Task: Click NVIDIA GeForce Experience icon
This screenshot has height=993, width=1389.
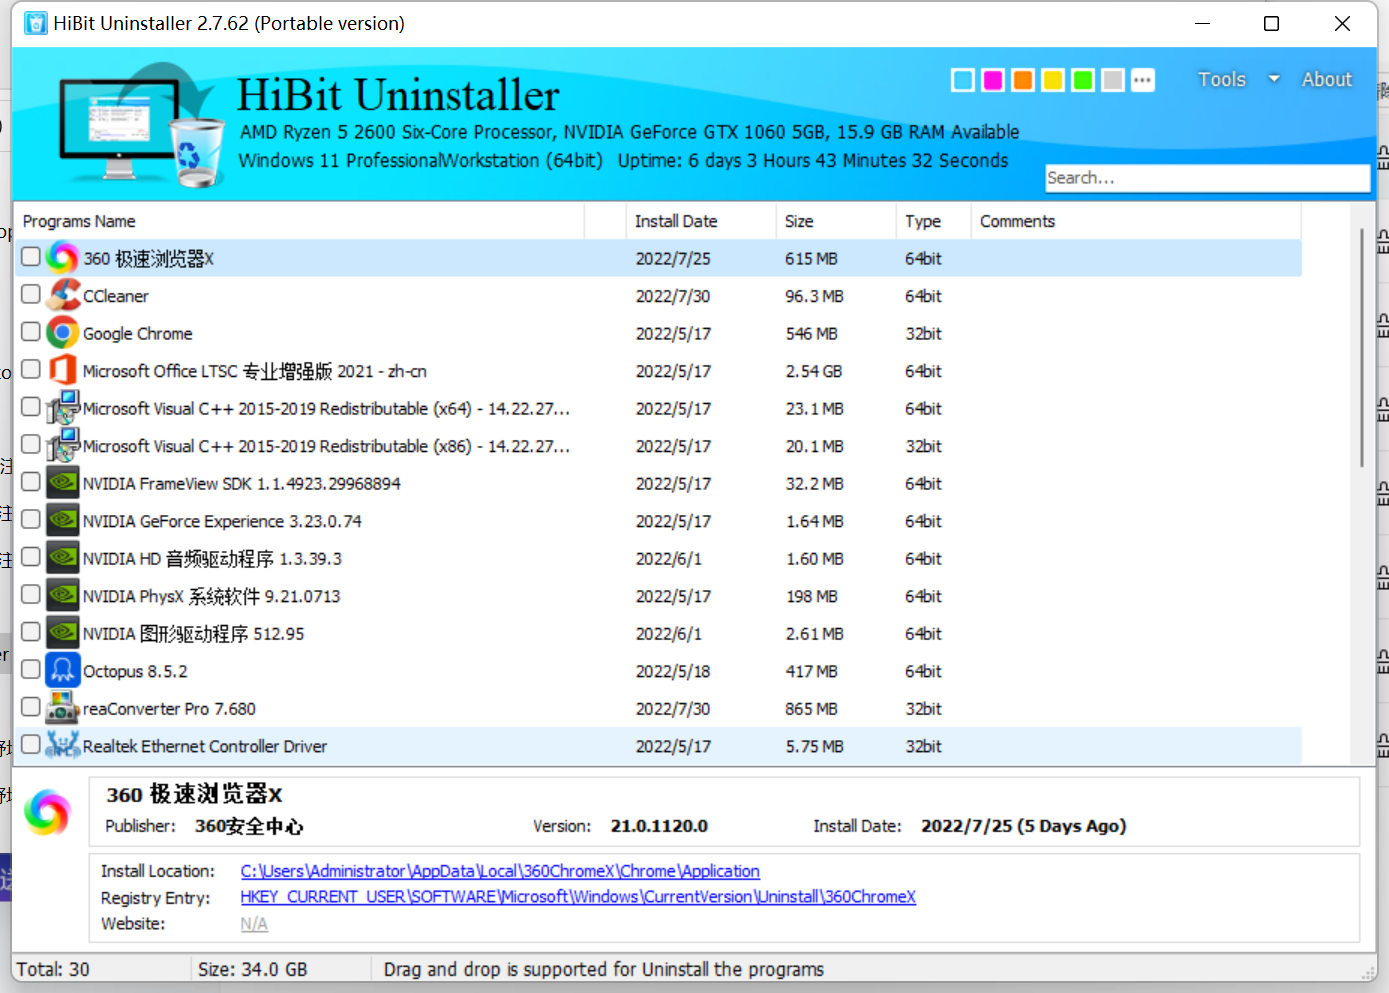Action: coord(63,520)
